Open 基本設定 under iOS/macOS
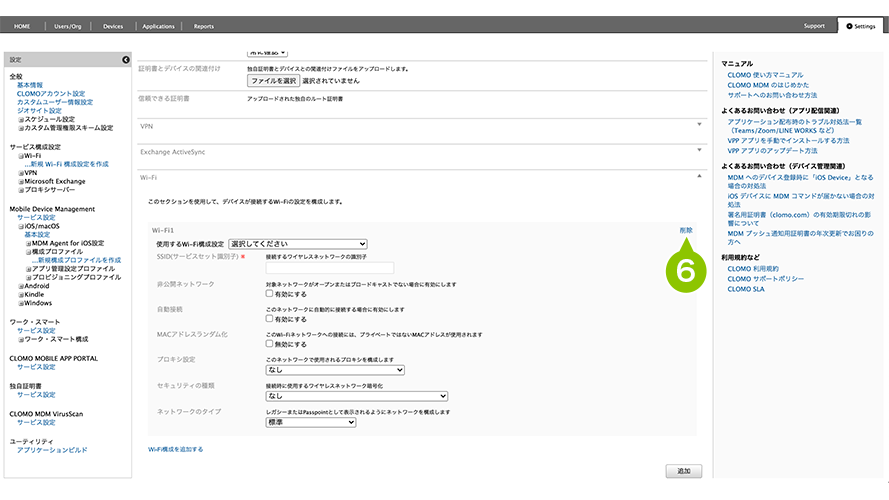The image size is (889, 500). 37,235
